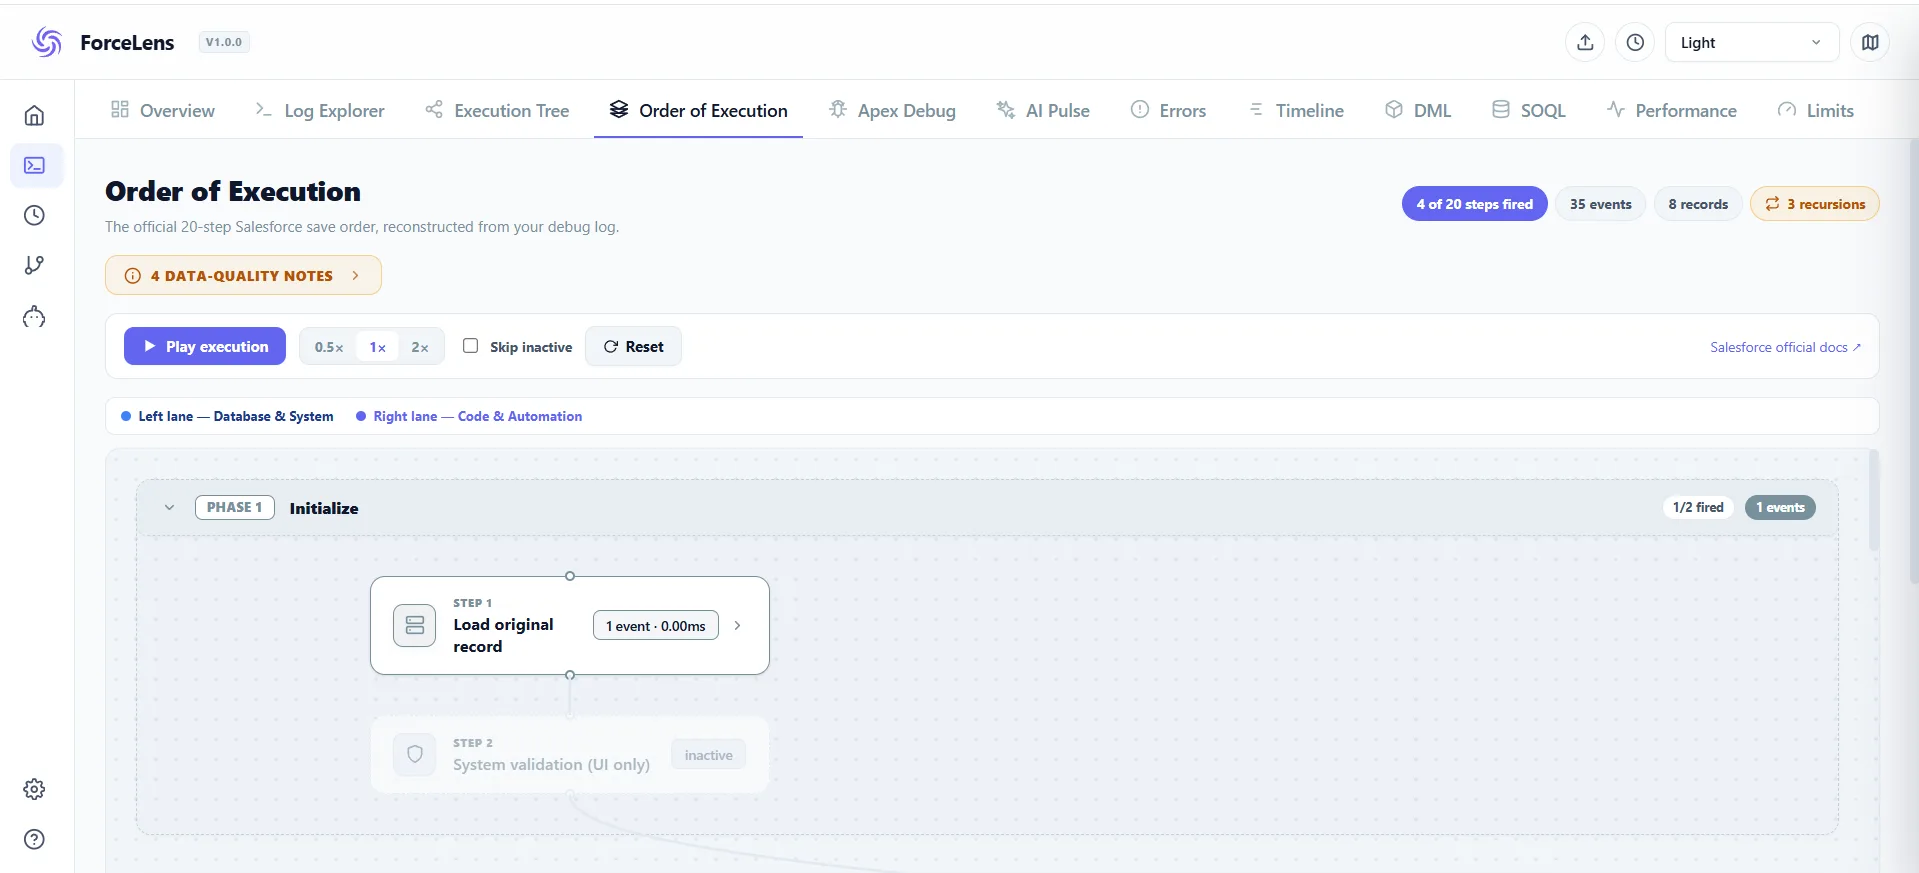The width and height of the screenshot is (1919, 873).
Task: Open help question mark icon
Action: pos(34,839)
